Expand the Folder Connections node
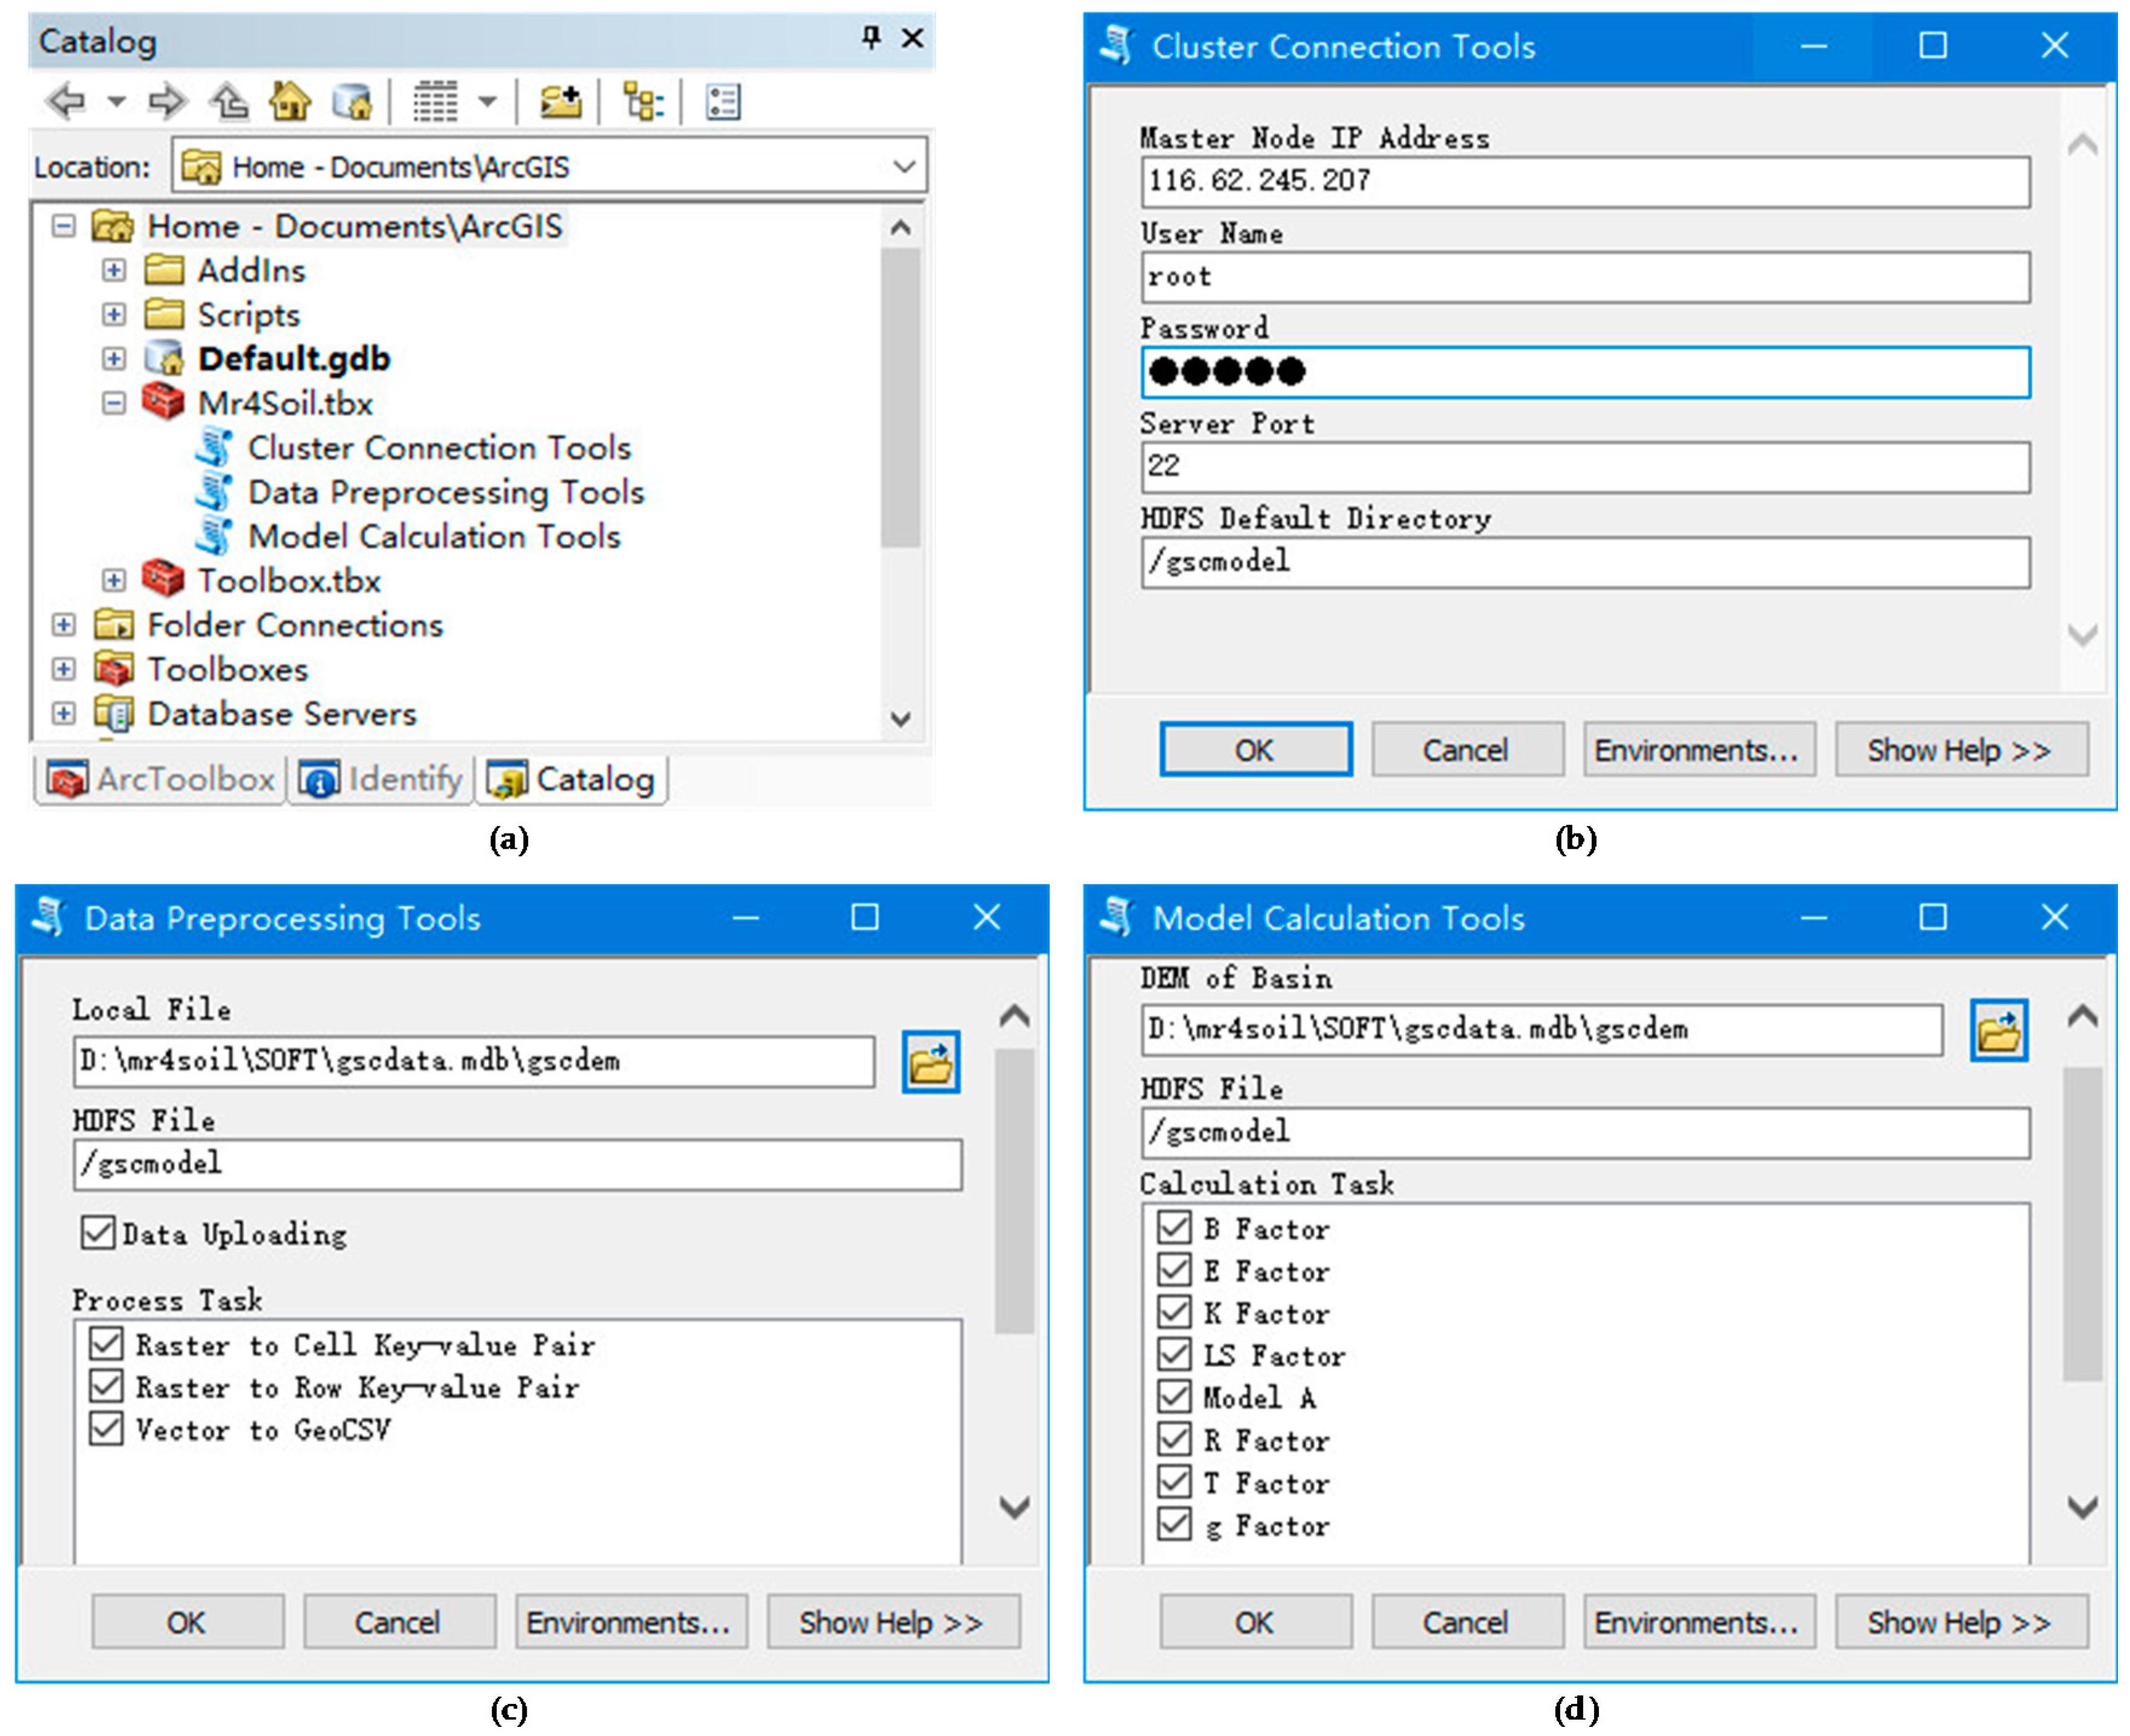Viewport: 2130px width, 1736px height. 63,625
